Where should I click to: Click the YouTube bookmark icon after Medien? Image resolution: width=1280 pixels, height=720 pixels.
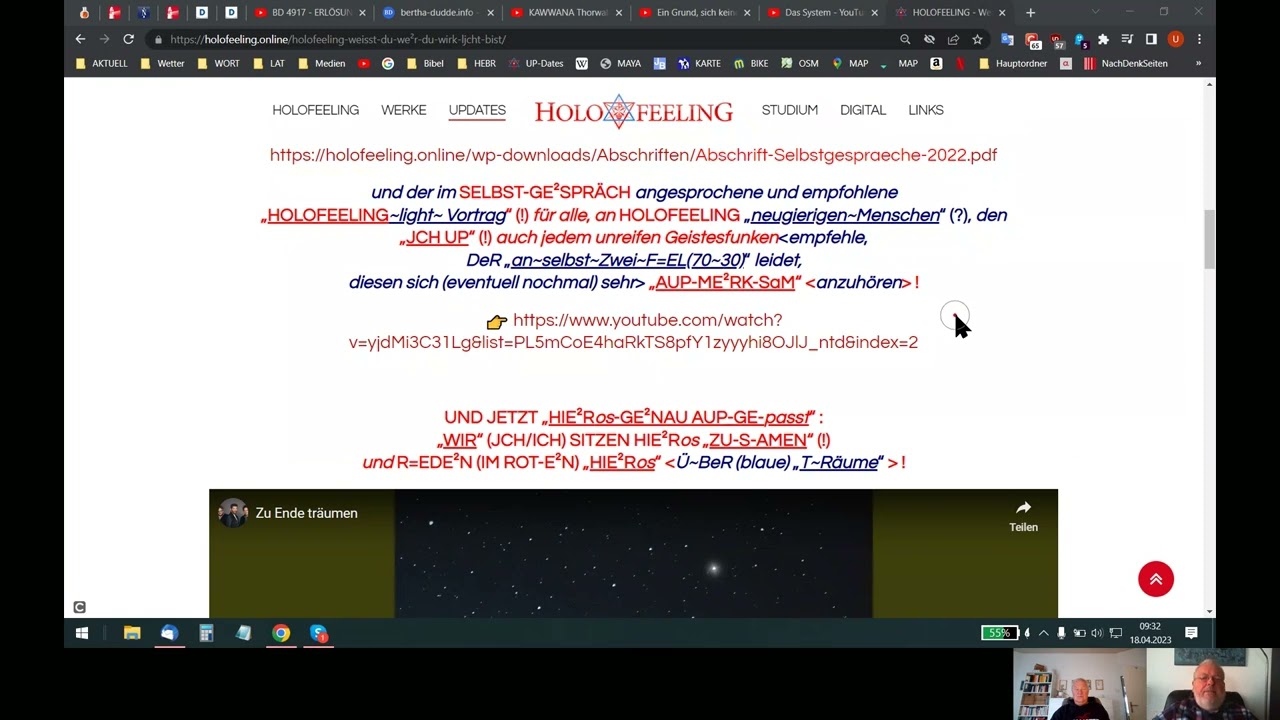[x=363, y=63]
